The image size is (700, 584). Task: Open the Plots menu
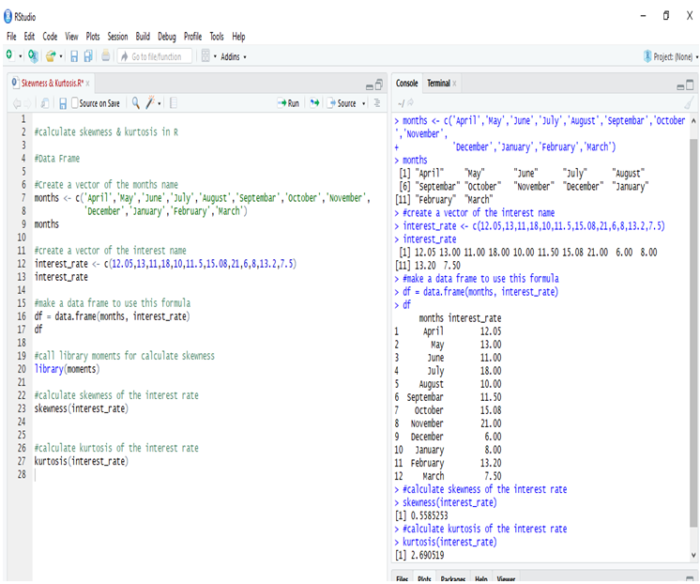click(92, 36)
